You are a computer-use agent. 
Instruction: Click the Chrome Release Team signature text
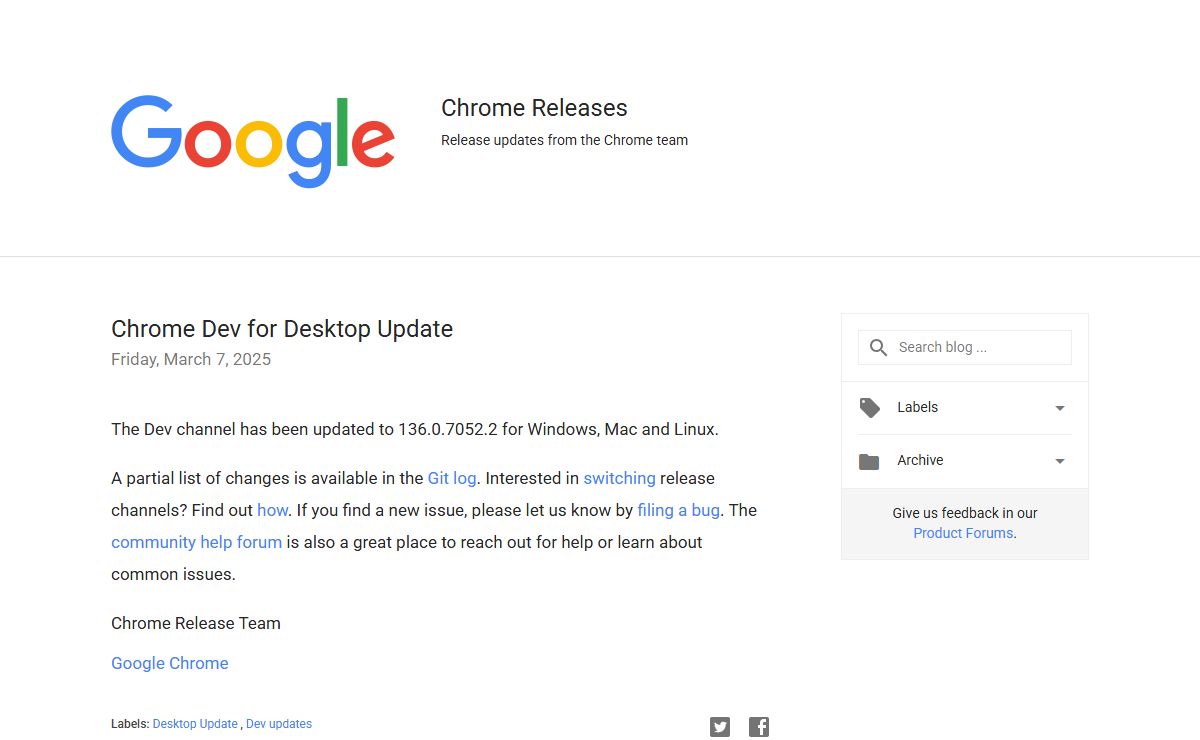pyautogui.click(x=196, y=623)
